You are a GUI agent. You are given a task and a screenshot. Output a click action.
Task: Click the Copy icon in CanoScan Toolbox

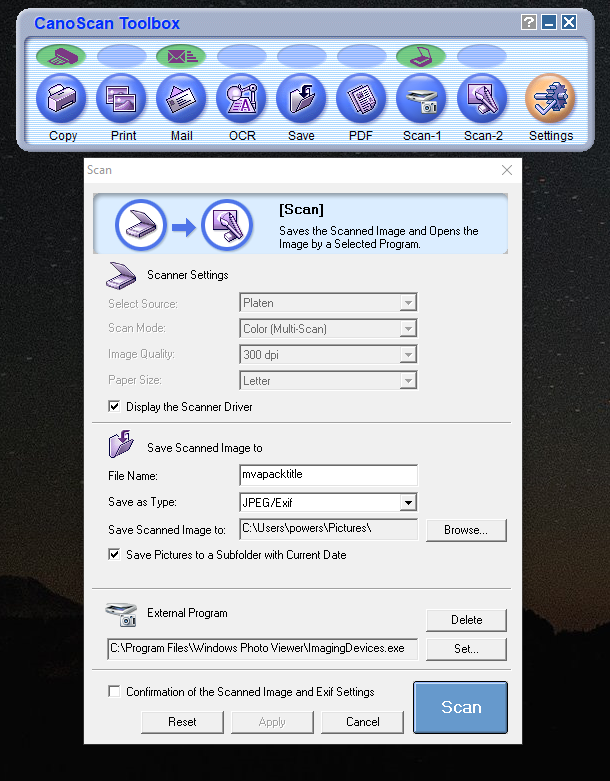point(61,99)
